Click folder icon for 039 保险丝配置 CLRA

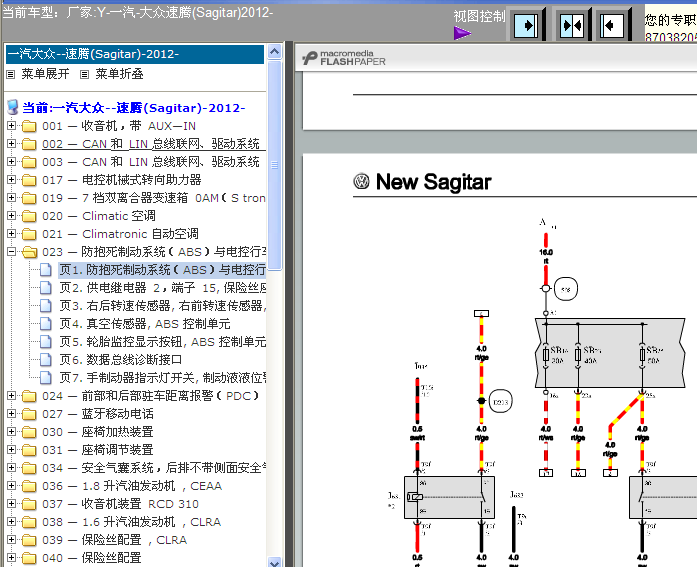[29, 540]
